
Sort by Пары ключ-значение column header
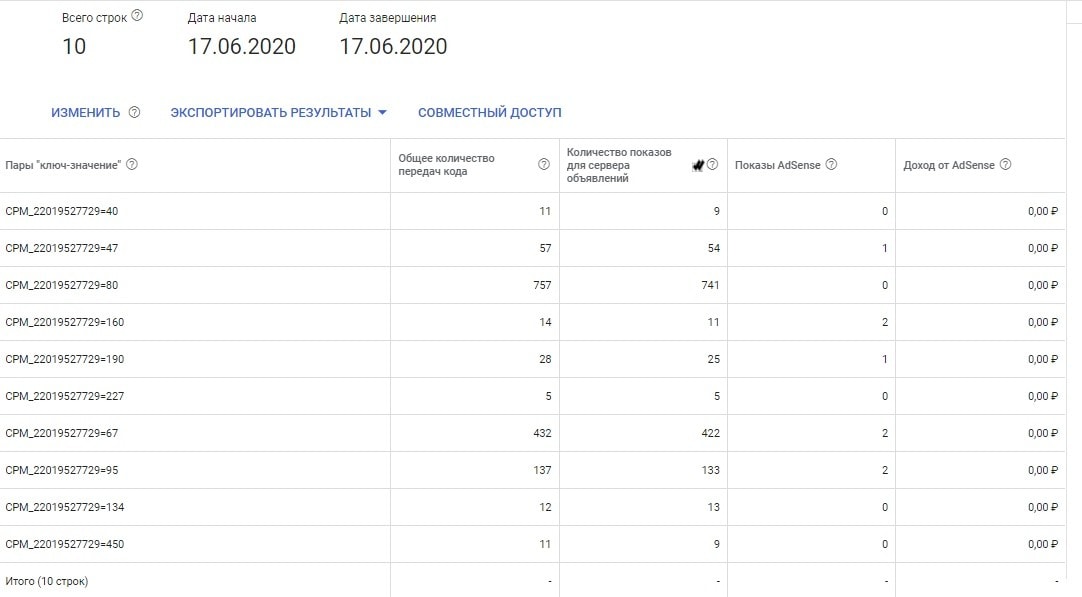[x=63, y=165]
